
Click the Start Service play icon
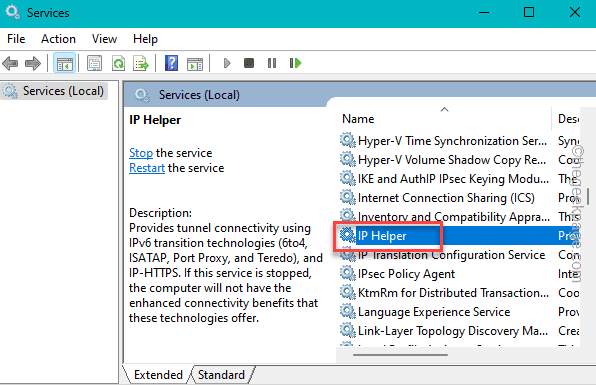click(227, 63)
